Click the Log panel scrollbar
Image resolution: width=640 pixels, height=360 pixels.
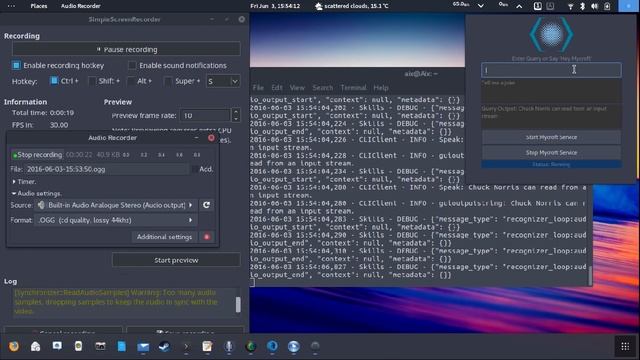tap(238, 304)
